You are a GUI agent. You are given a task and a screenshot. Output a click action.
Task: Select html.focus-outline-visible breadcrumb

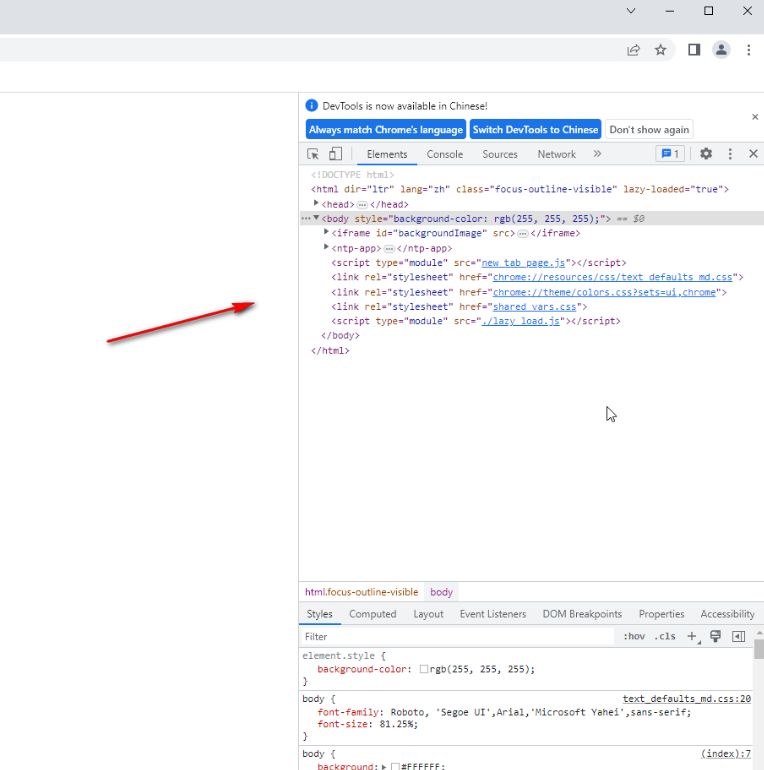[361, 592]
